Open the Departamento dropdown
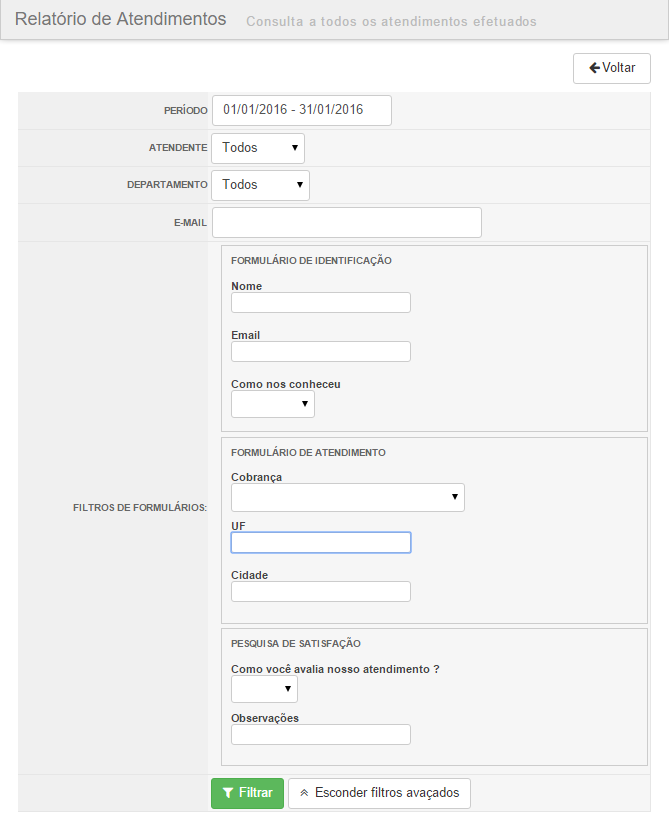 260,185
